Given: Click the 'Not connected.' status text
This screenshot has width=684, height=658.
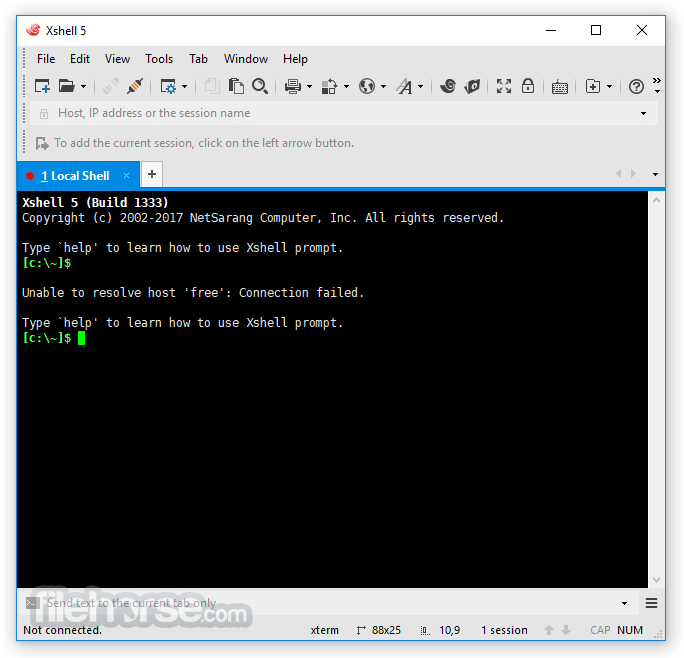Looking at the screenshot, I should tap(62, 630).
